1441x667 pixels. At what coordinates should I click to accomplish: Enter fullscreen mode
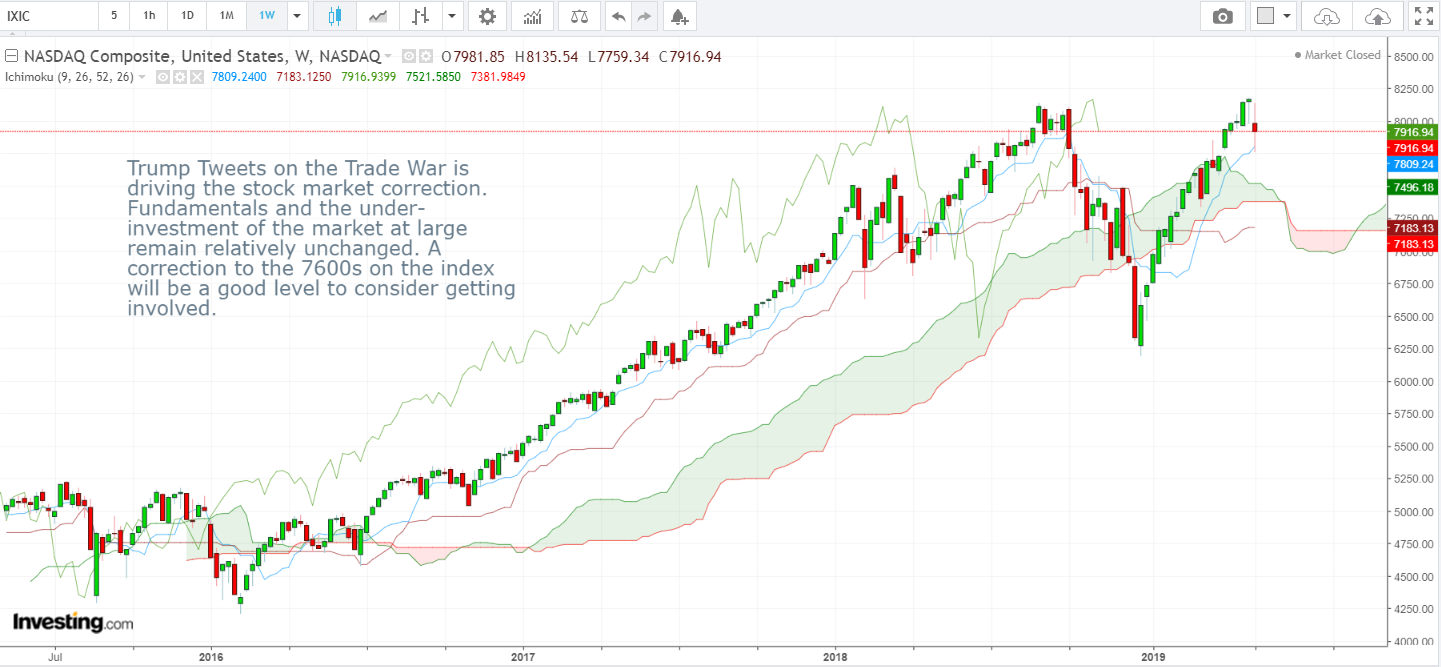point(1423,16)
